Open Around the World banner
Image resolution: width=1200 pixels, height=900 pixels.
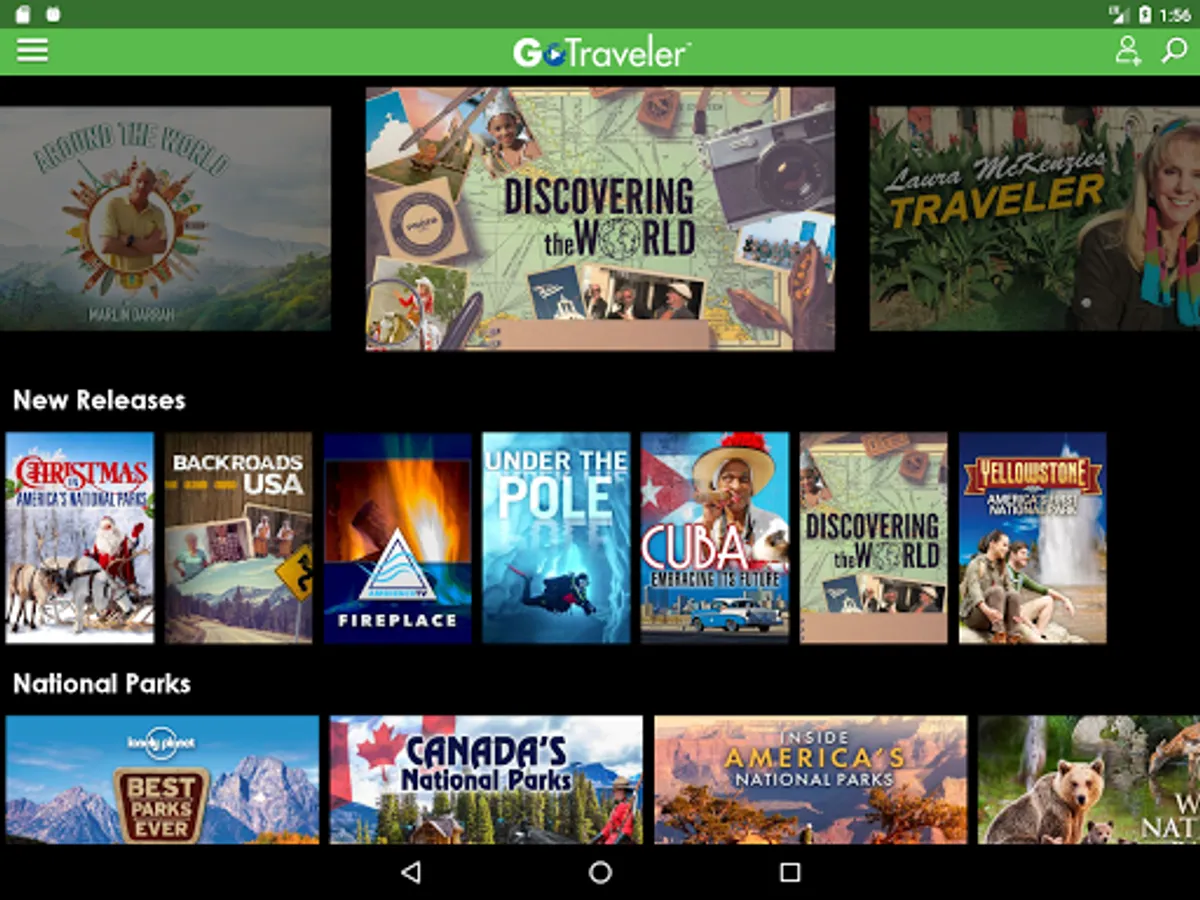tap(165, 218)
